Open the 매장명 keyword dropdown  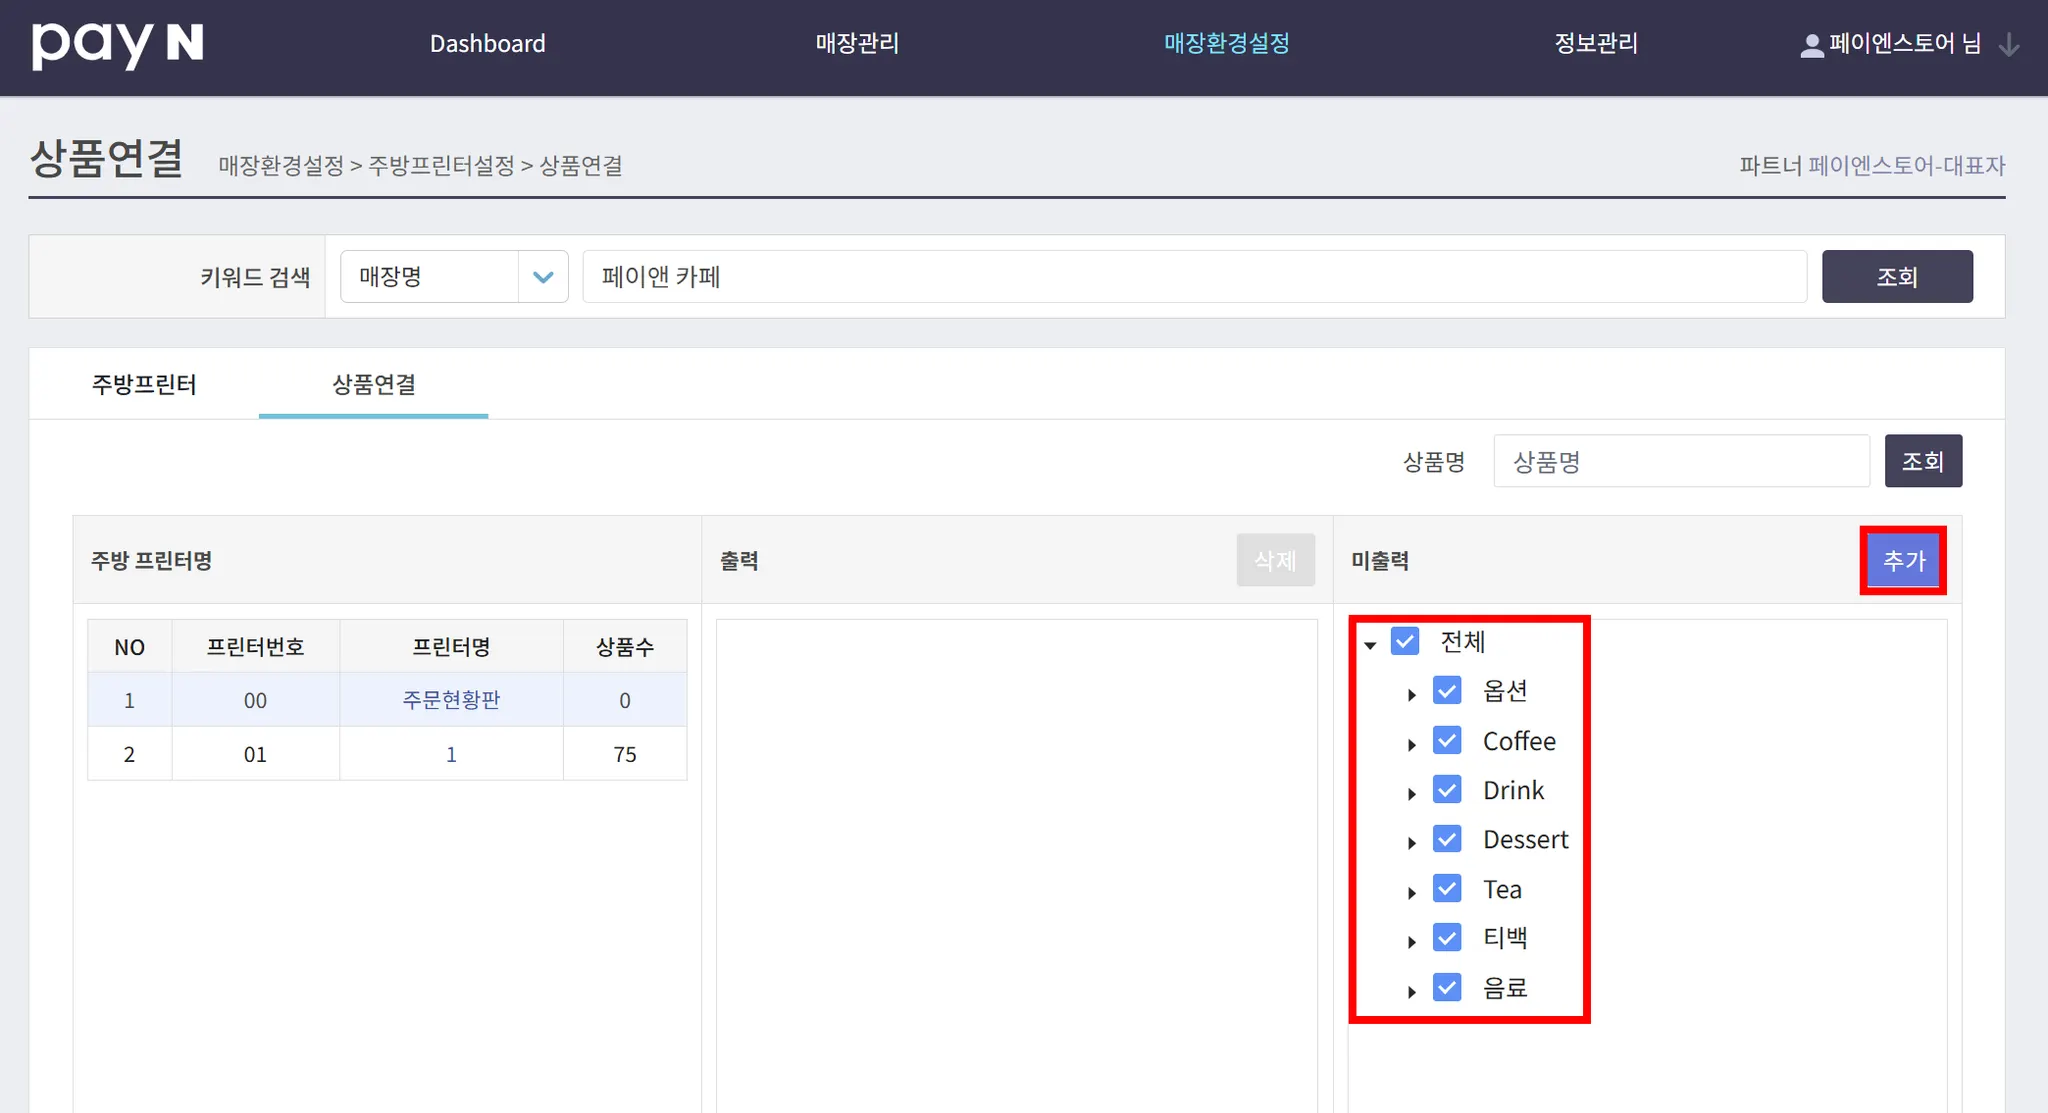click(454, 277)
